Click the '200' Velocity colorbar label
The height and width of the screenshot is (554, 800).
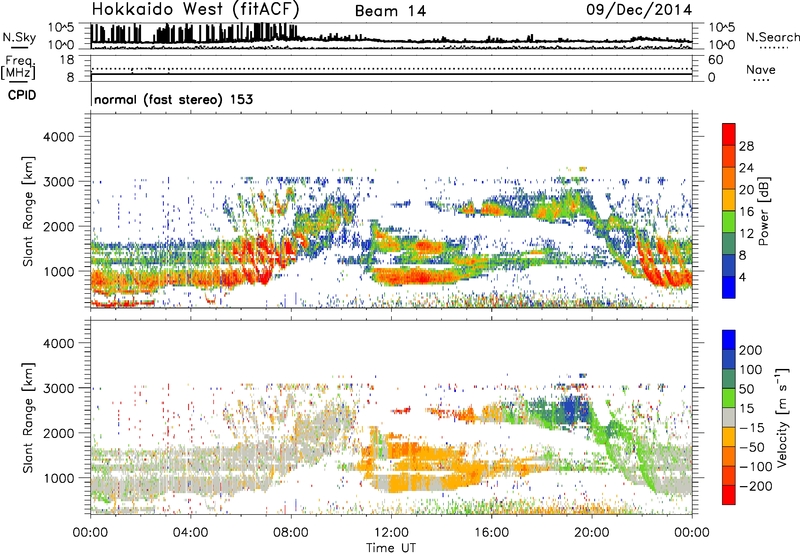[751, 350]
